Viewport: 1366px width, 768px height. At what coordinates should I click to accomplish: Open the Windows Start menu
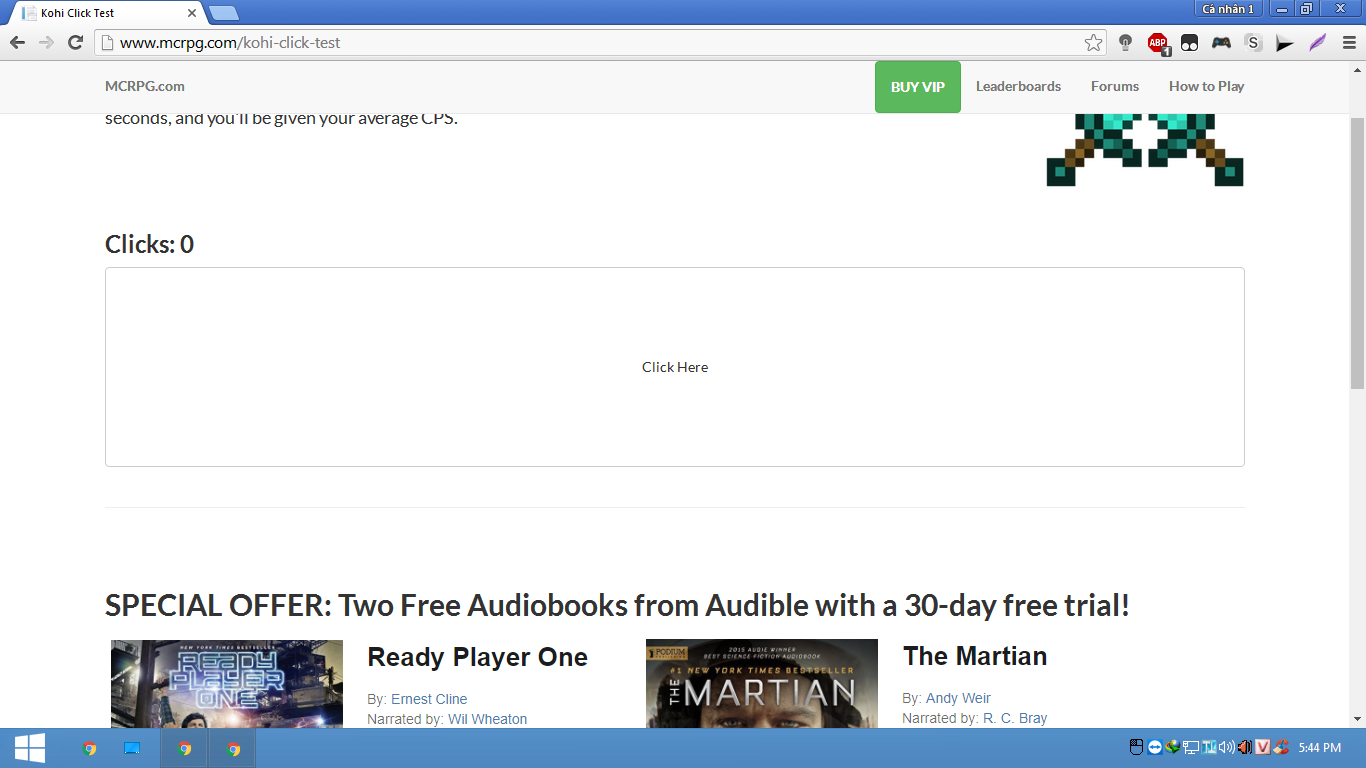coord(29,748)
